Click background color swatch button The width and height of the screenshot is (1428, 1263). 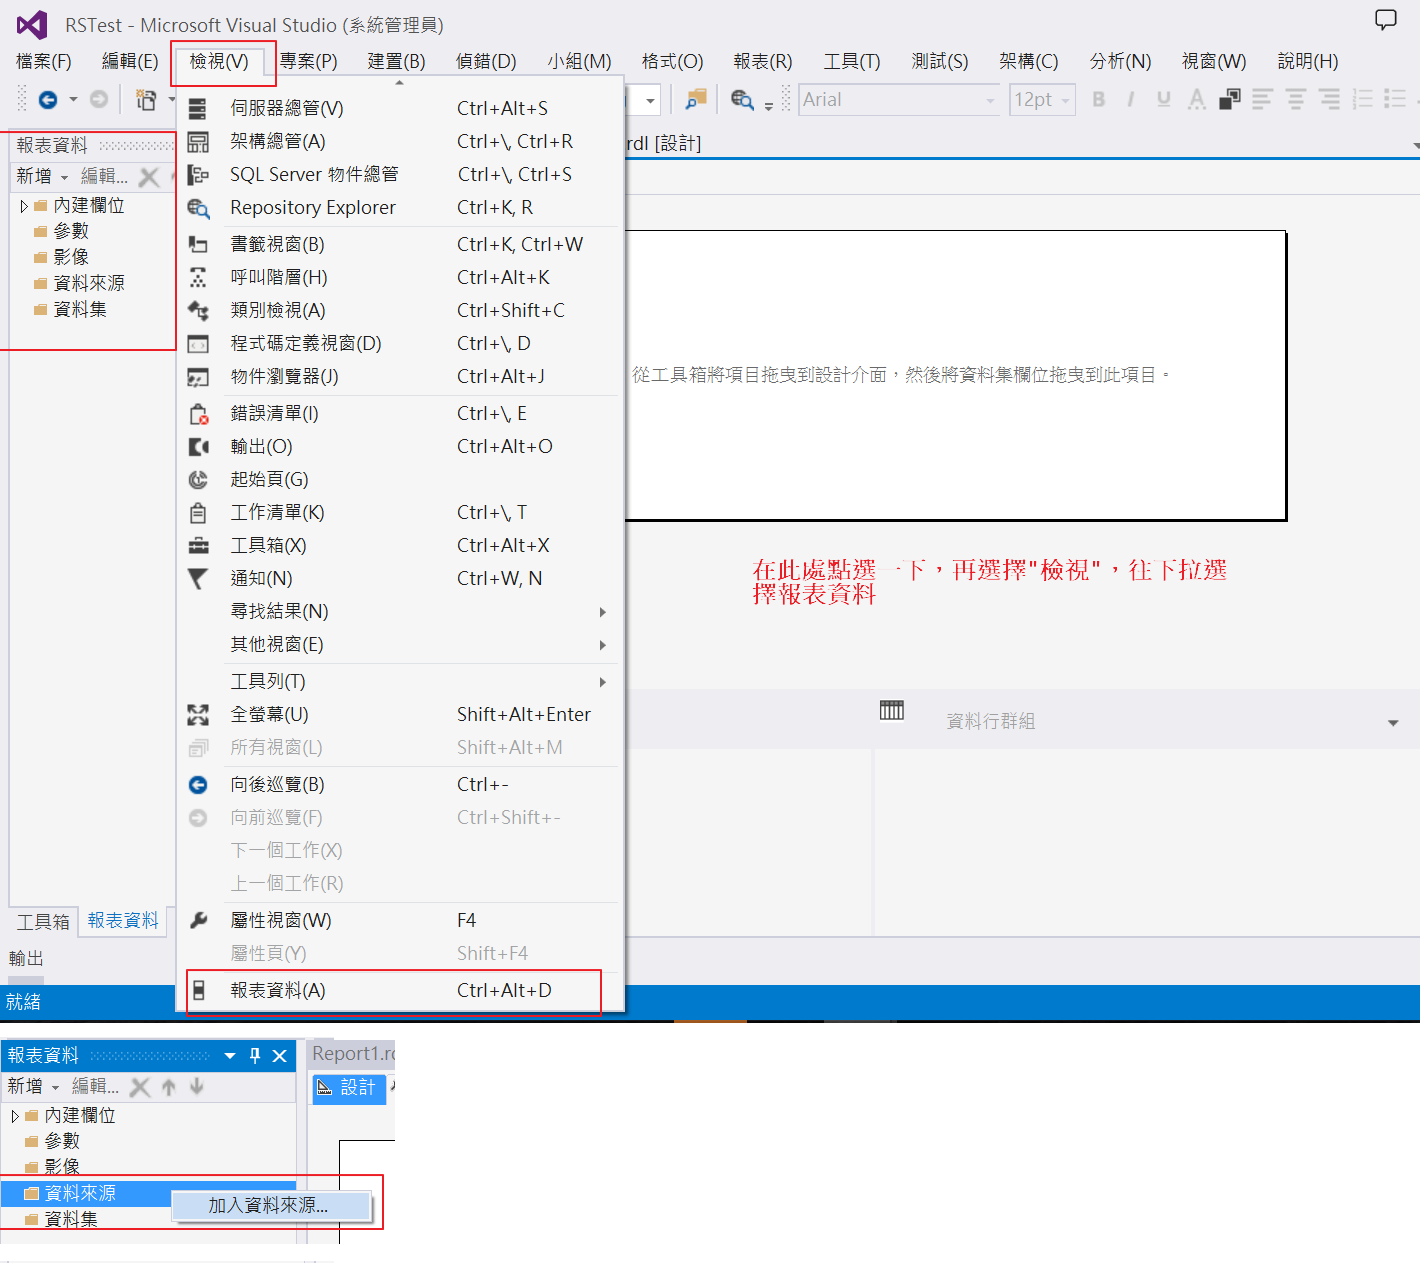[x=1230, y=99]
